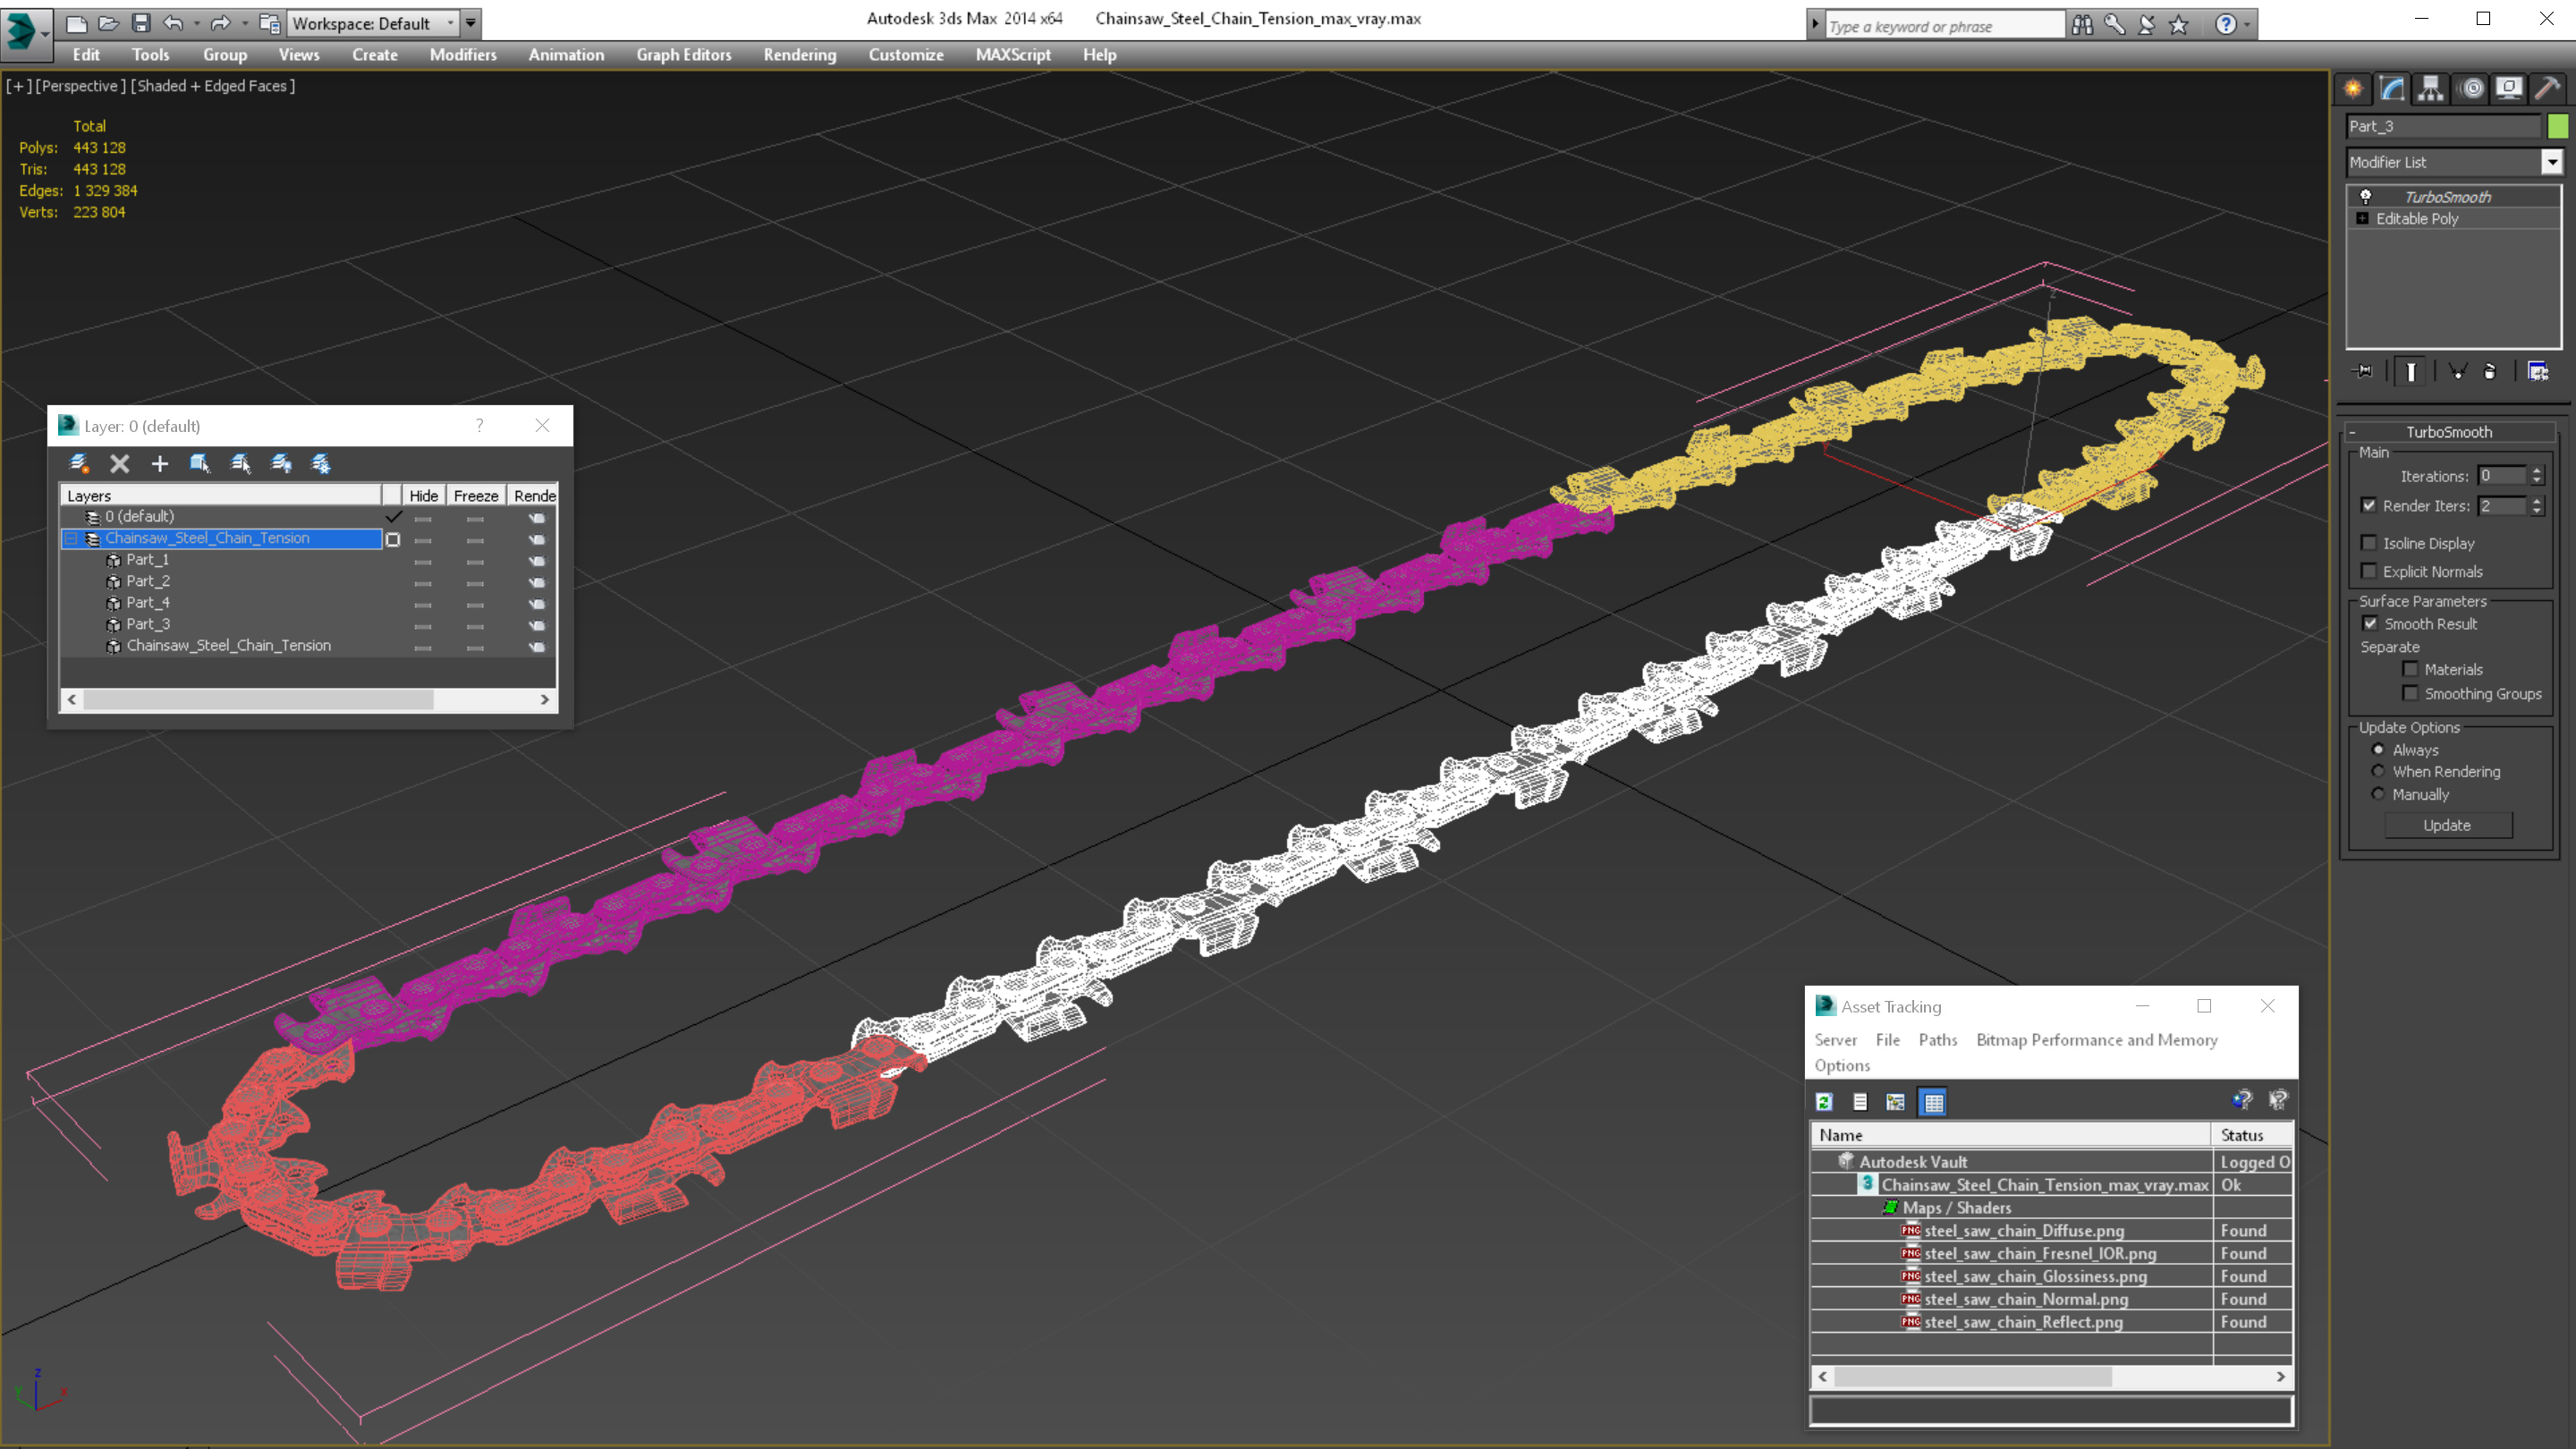Enable Separate by Smoothing Groups checkbox
Screen dimensions: 2576x1449
coord(2410,693)
